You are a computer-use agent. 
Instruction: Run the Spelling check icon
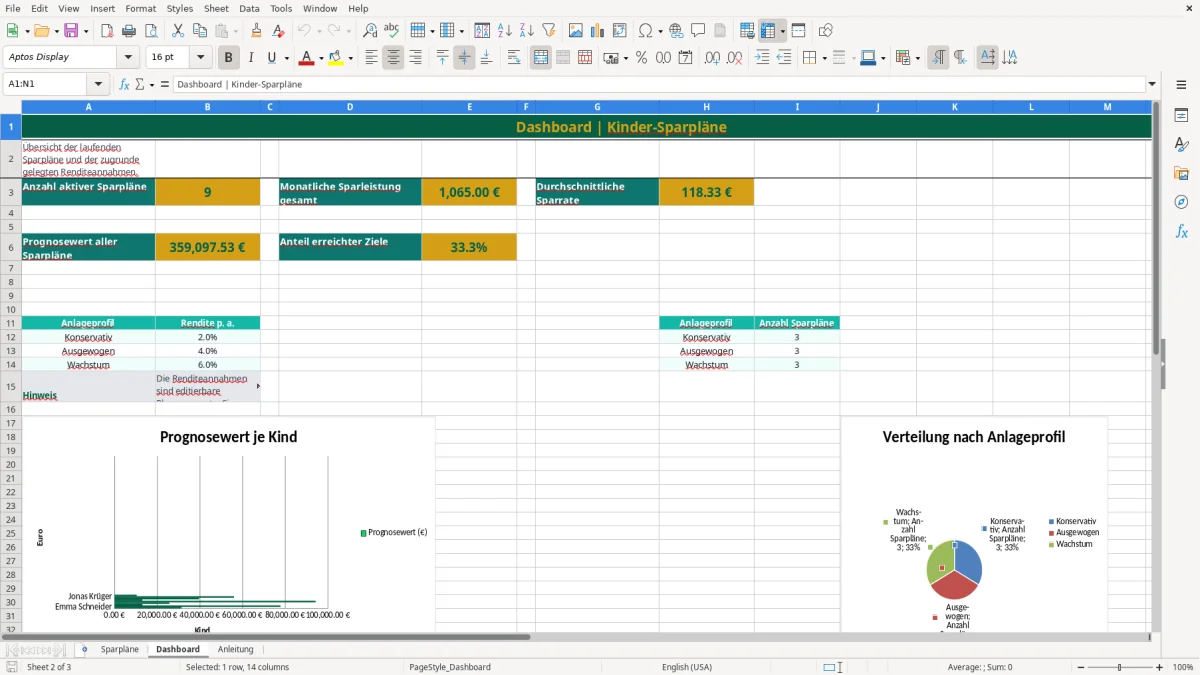[x=392, y=31]
